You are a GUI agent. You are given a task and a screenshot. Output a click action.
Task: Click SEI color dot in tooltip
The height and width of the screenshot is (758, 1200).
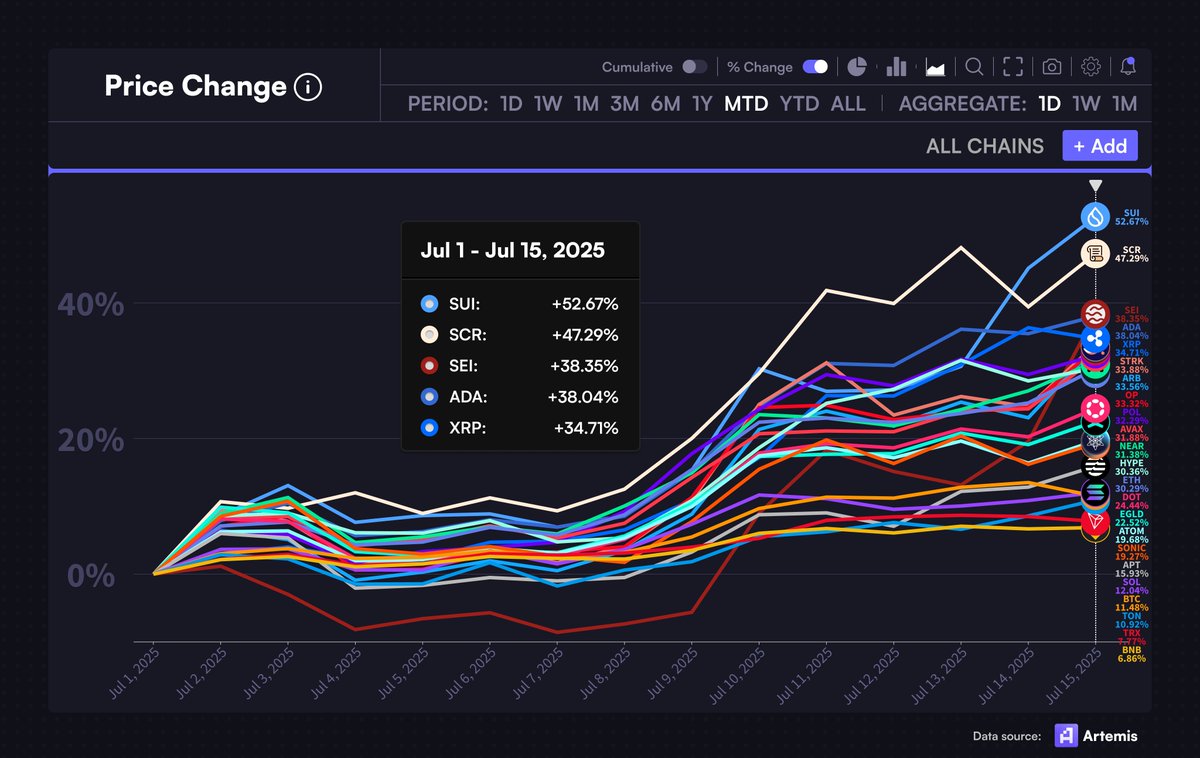click(429, 365)
